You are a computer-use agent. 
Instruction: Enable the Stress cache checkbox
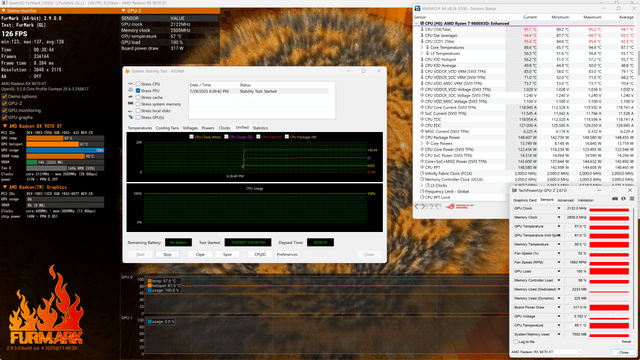(x=138, y=97)
